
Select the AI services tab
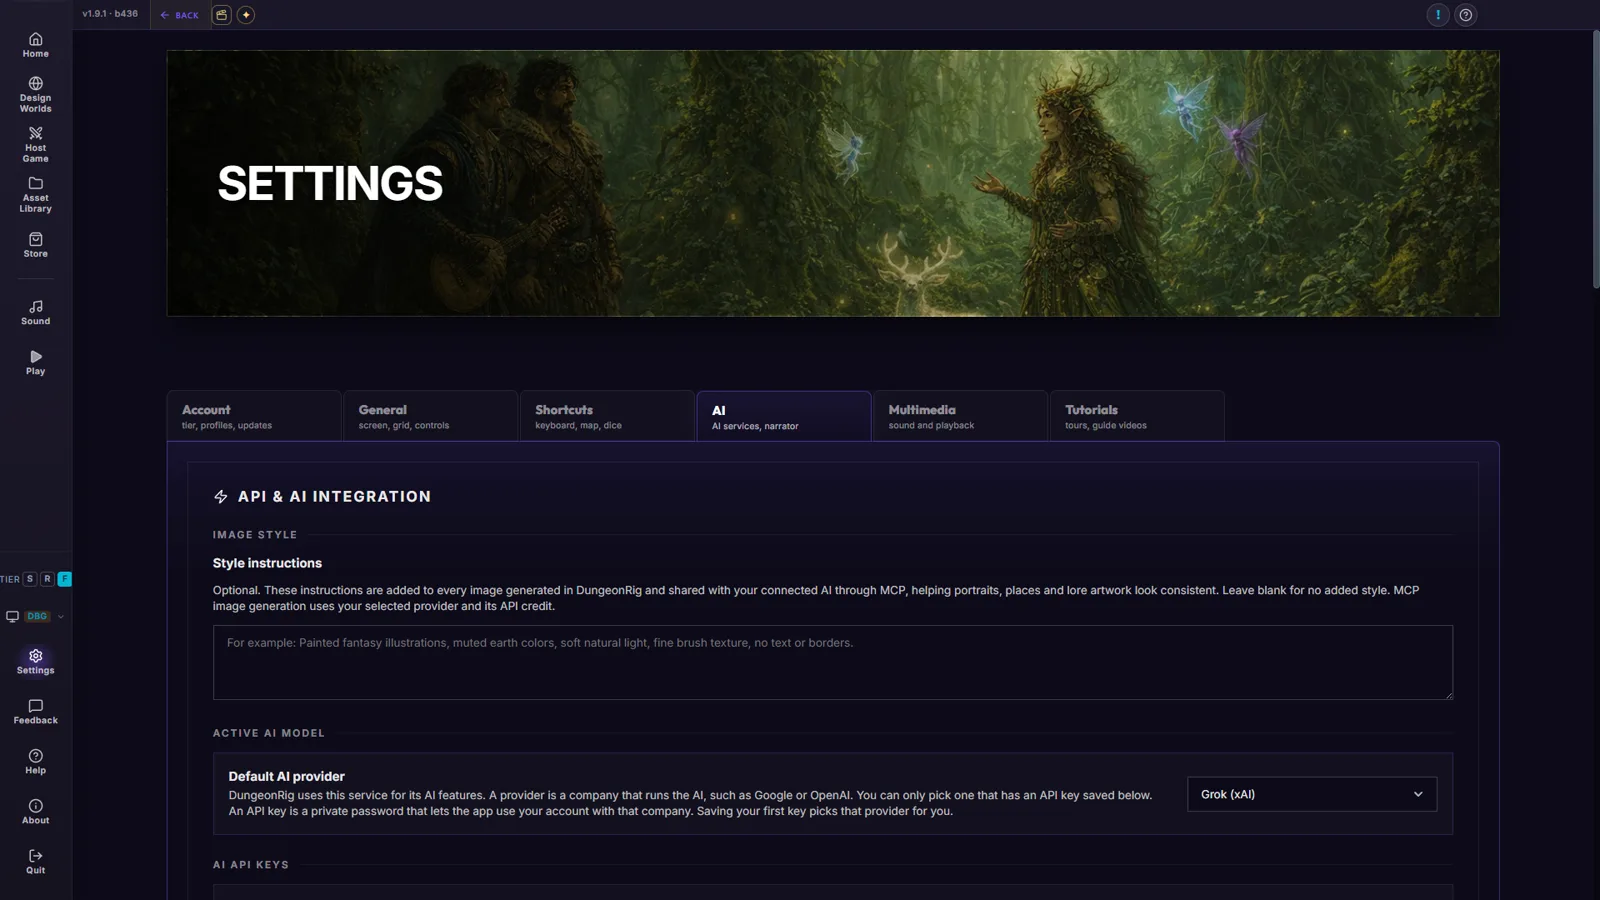pyautogui.click(x=783, y=416)
